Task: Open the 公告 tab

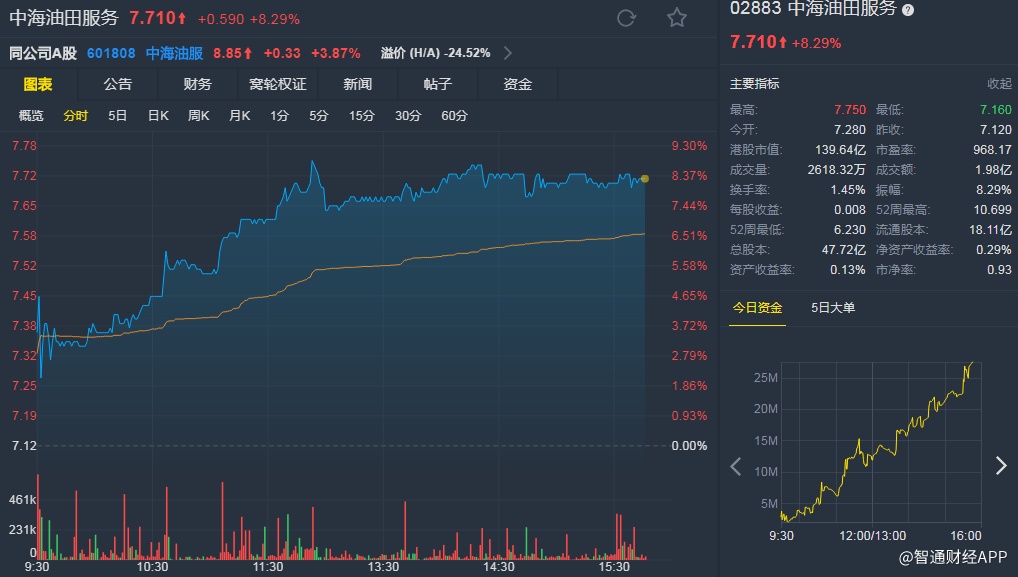Action: 117,84
